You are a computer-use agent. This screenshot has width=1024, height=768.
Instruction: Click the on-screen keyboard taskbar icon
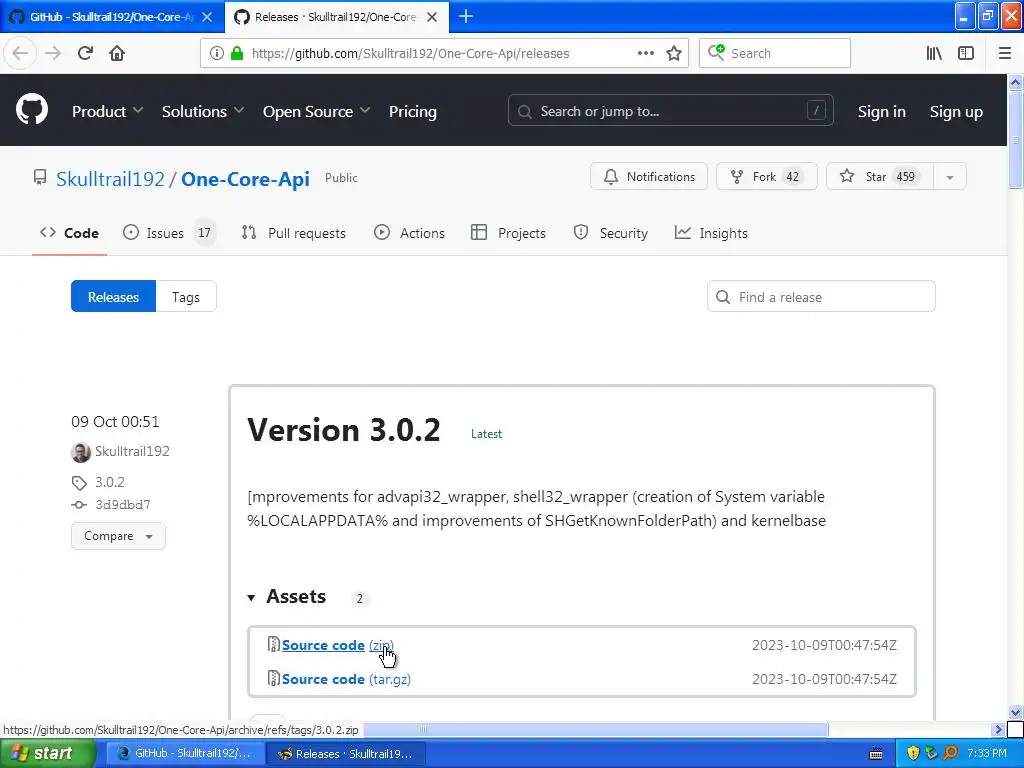tap(876, 754)
